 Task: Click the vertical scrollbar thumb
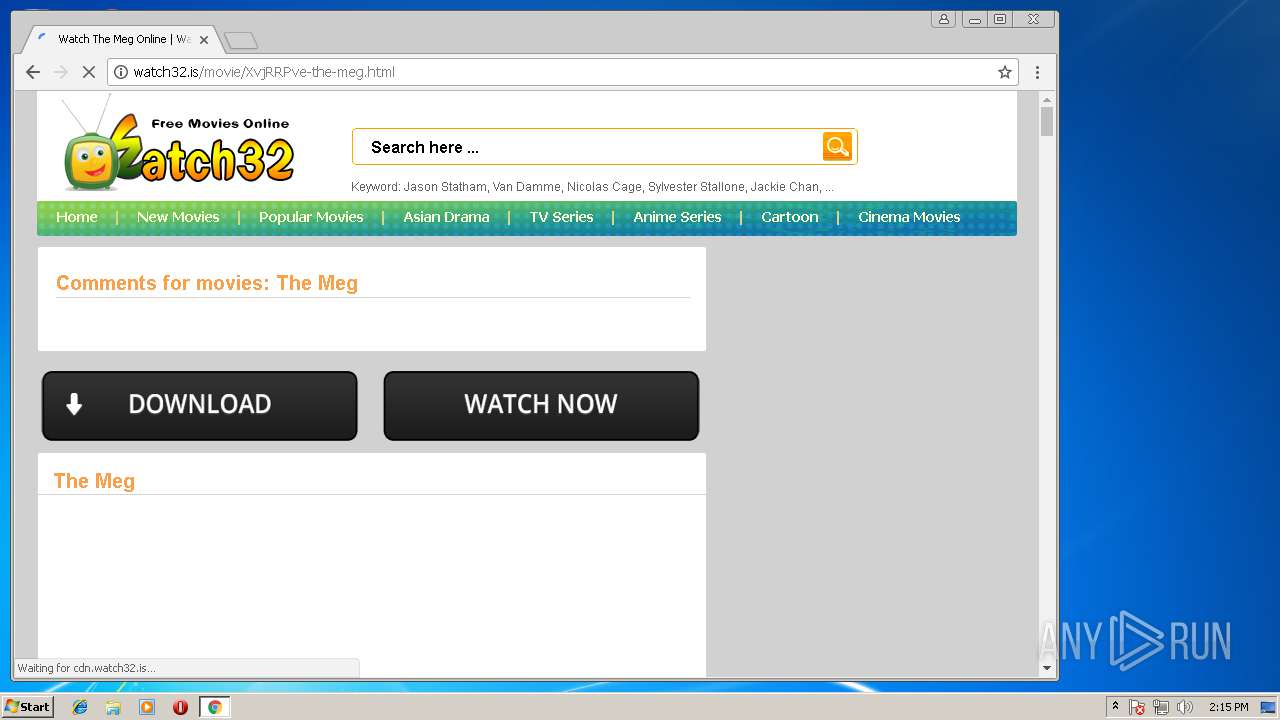click(x=1047, y=121)
